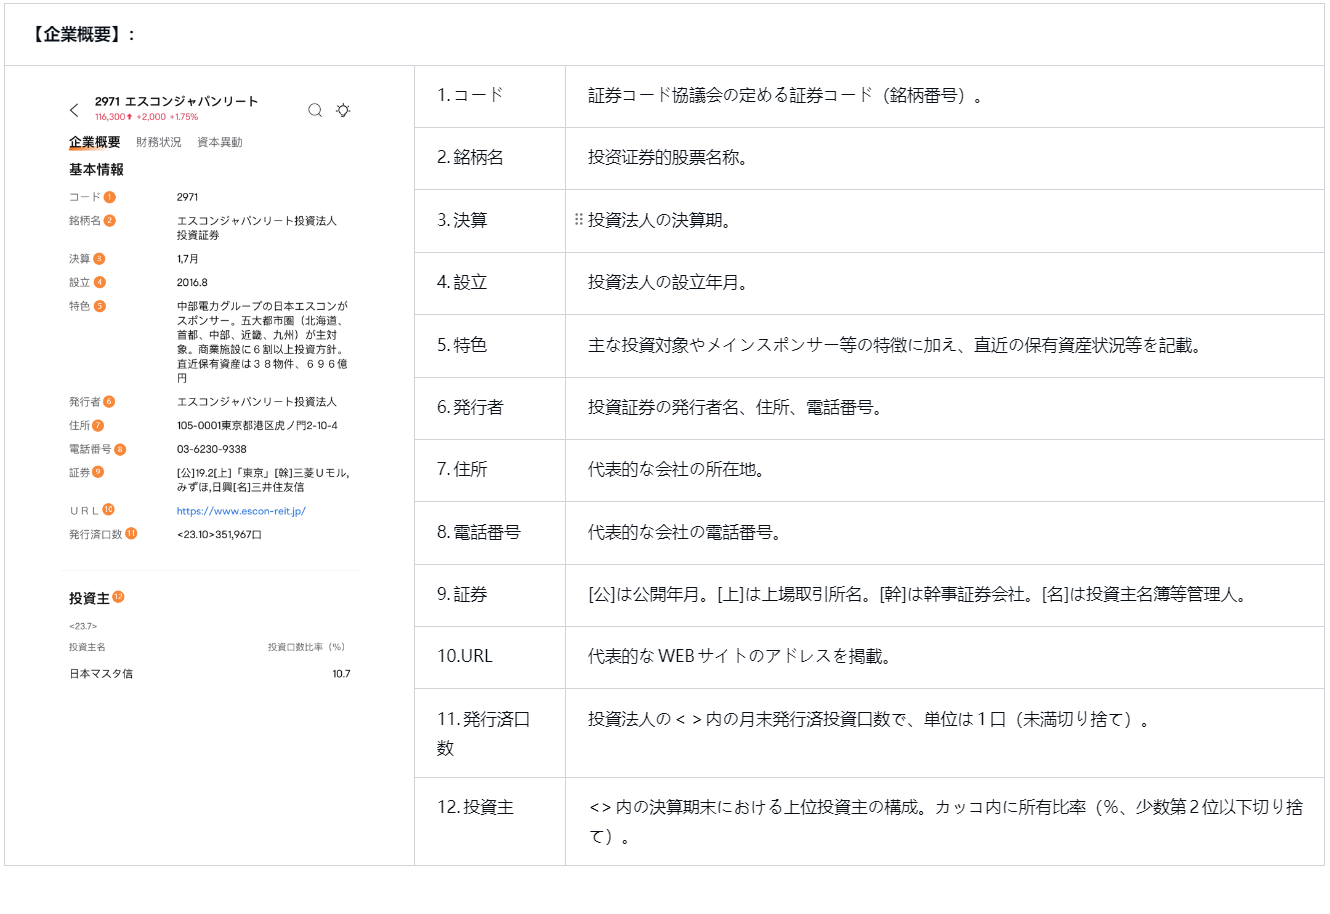The height and width of the screenshot is (914, 1330).
Task: Click description 投資証券の発行者名、住所、電話番号
Action: (x=735, y=408)
